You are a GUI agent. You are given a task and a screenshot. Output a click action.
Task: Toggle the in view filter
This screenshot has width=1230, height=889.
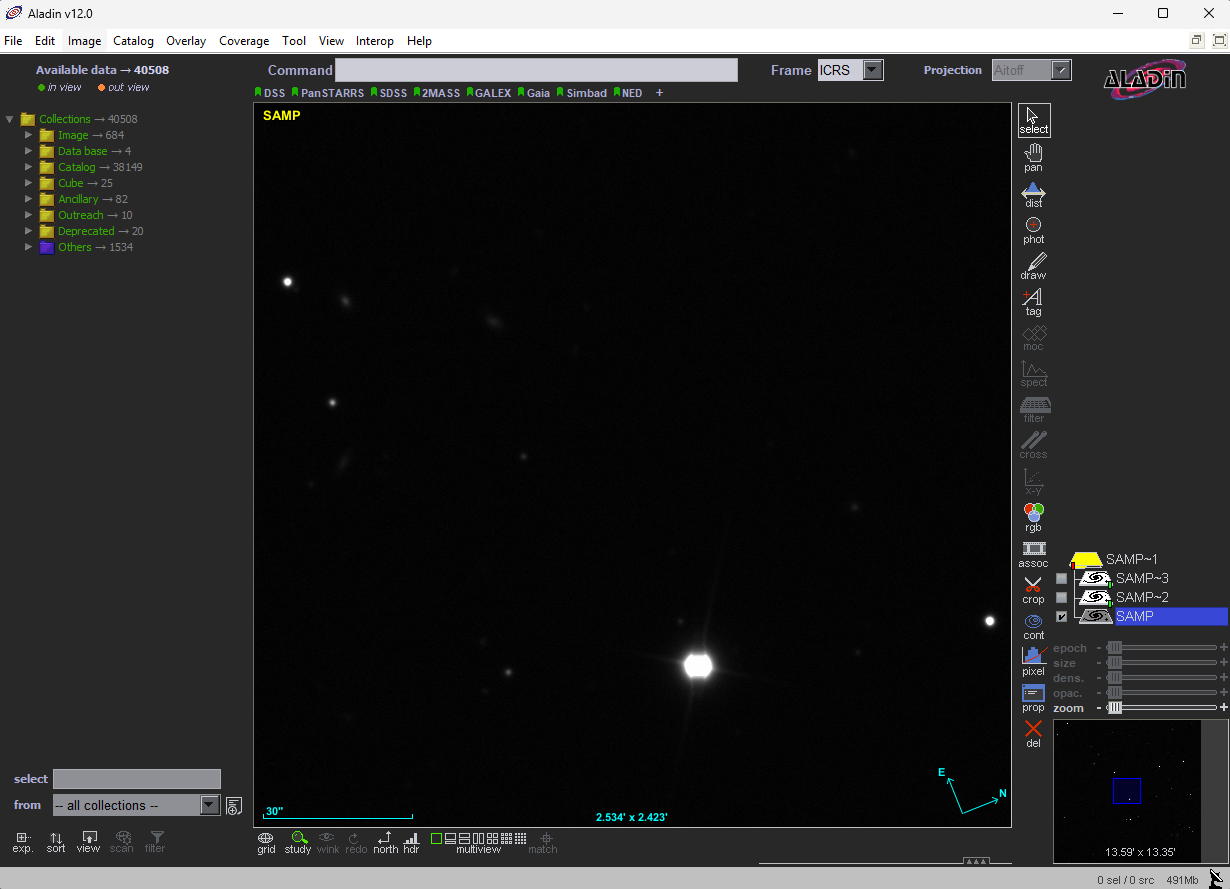tap(60, 87)
